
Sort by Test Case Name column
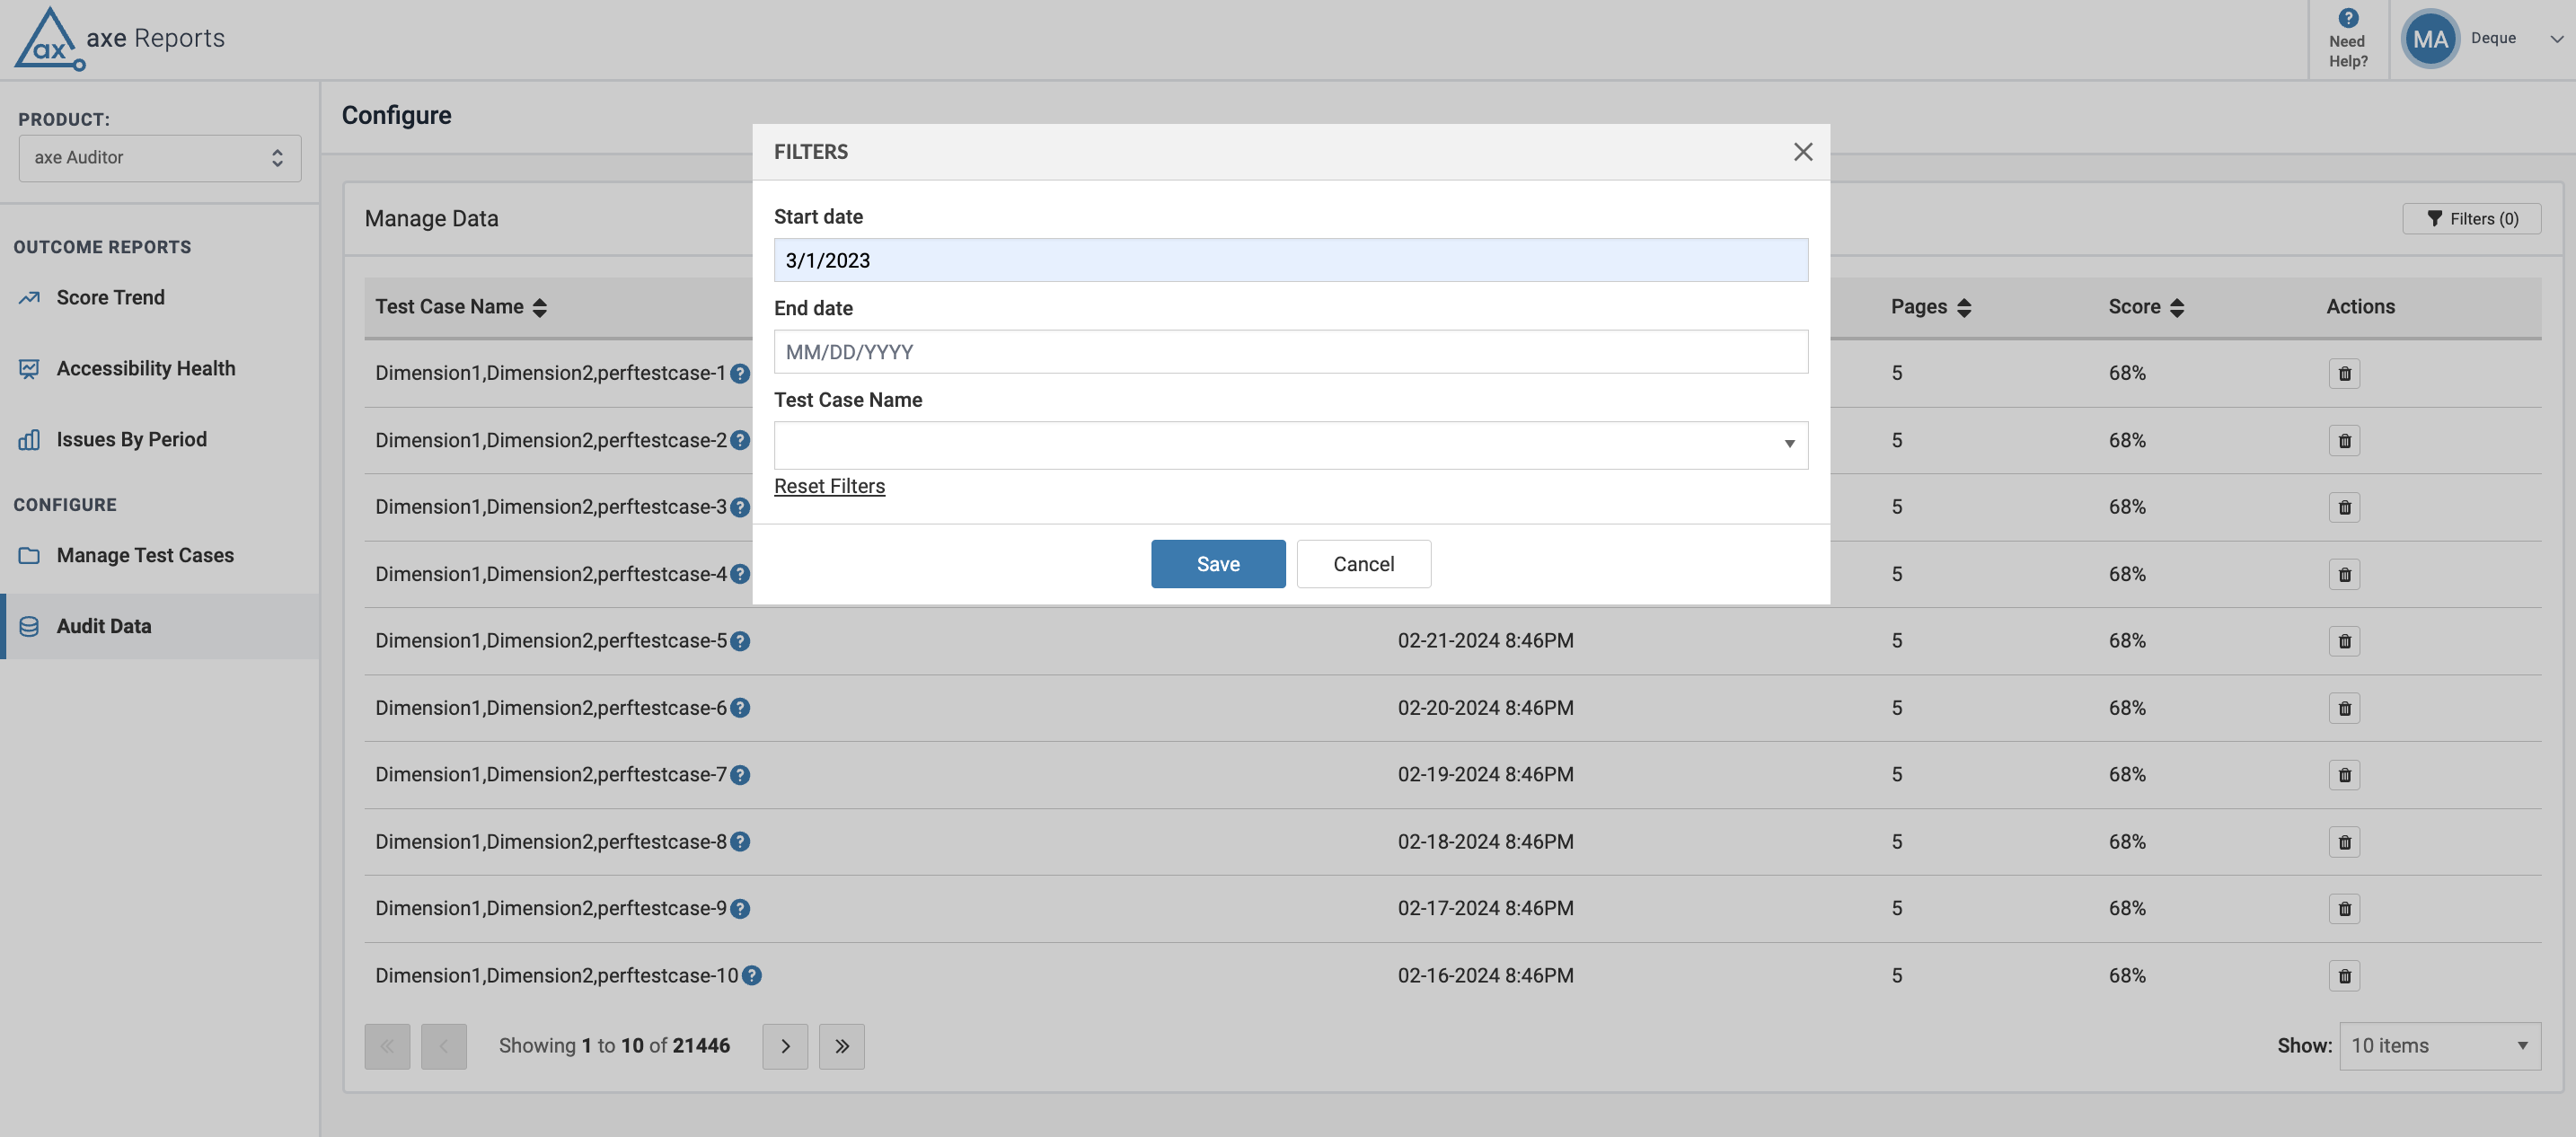(x=540, y=308)
